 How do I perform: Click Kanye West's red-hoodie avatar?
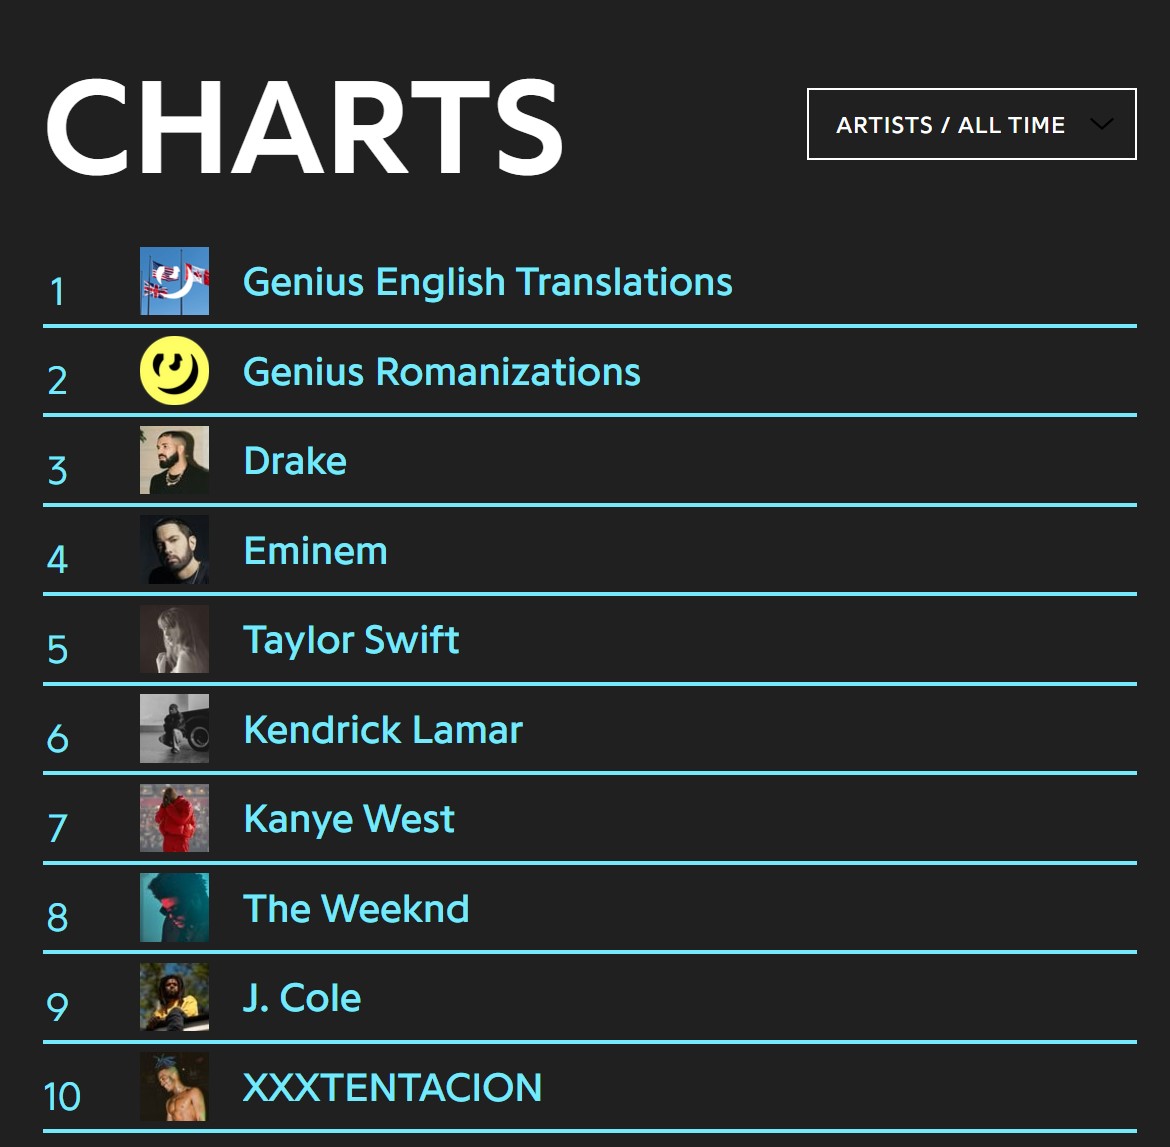point(174,818)
